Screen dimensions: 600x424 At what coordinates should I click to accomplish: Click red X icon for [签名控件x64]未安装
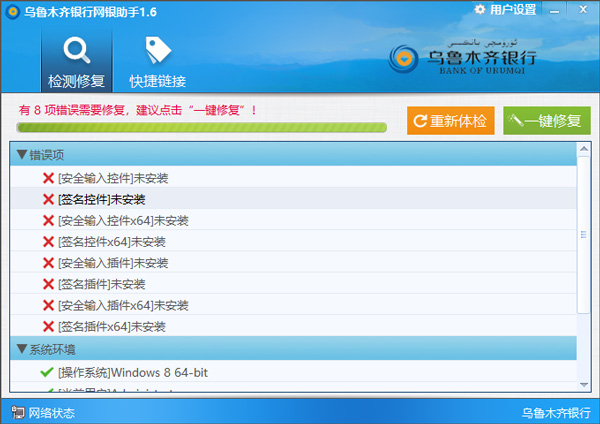click(x=48, y=241)
